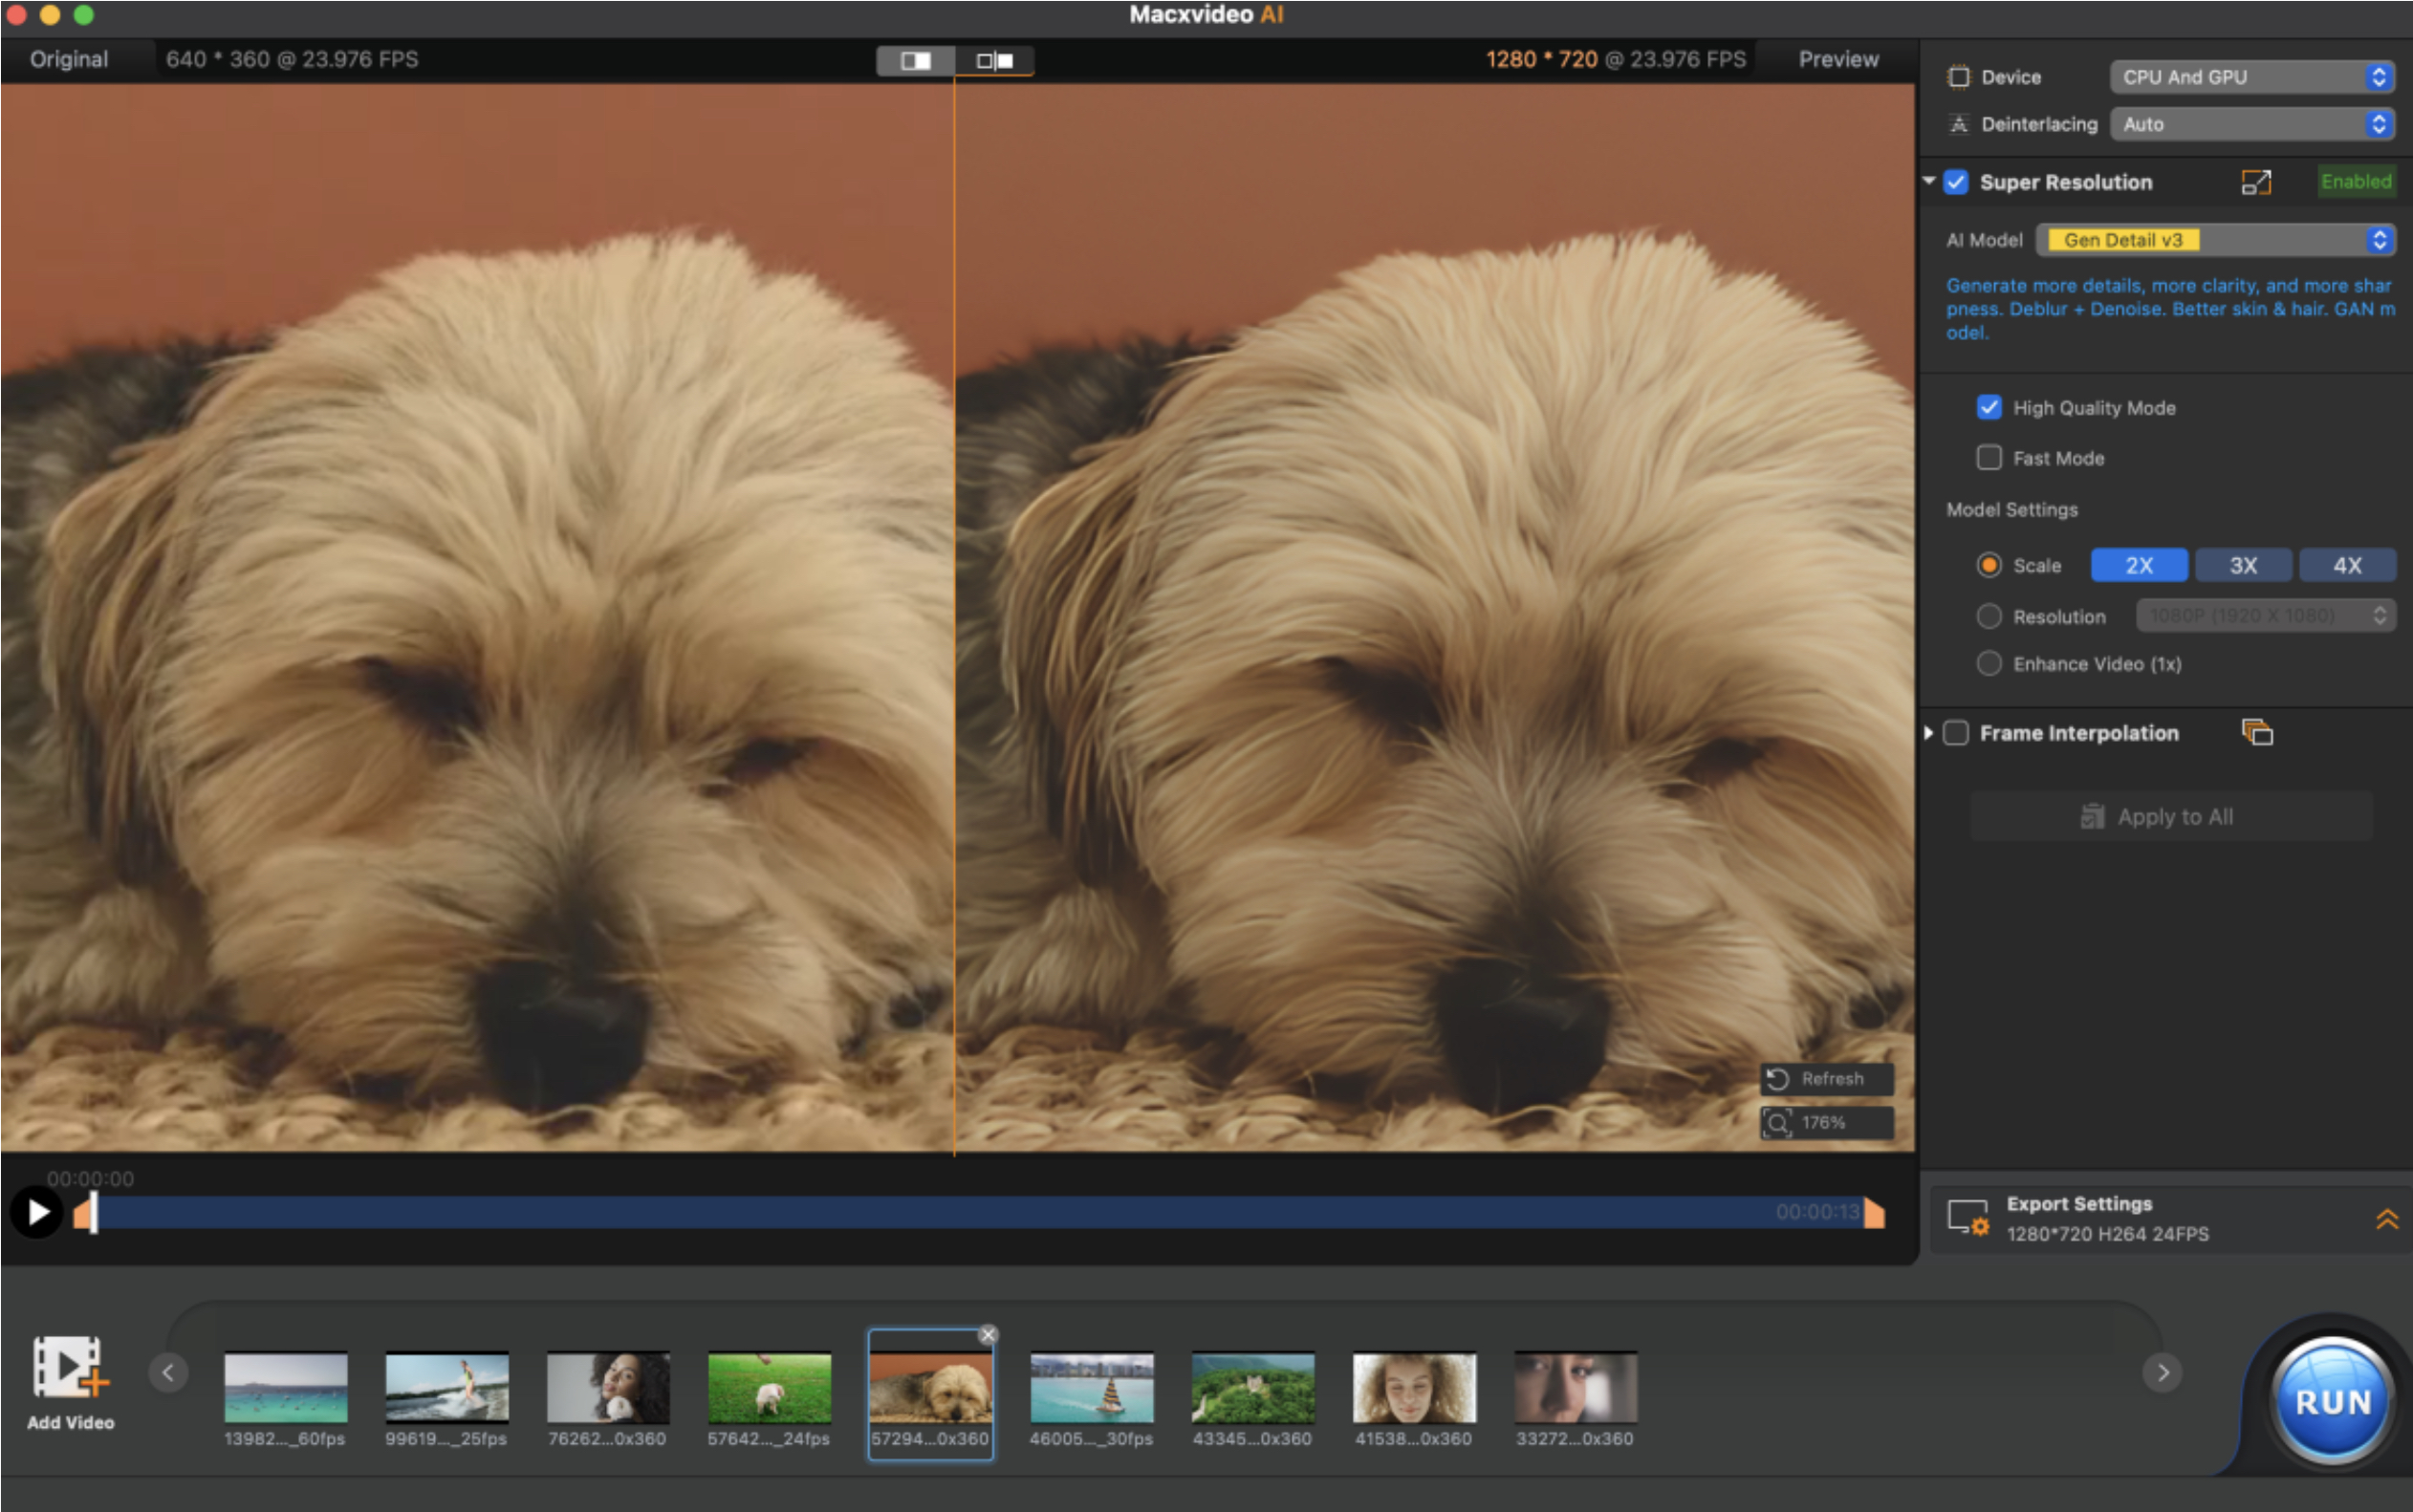
Task: Click the Refresh preview icon
Action: tap(1777, 1079)
